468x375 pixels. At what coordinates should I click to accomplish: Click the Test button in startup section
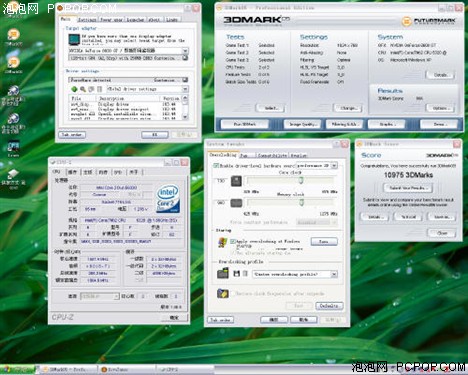pyautogui.click(x=324, y=242)
